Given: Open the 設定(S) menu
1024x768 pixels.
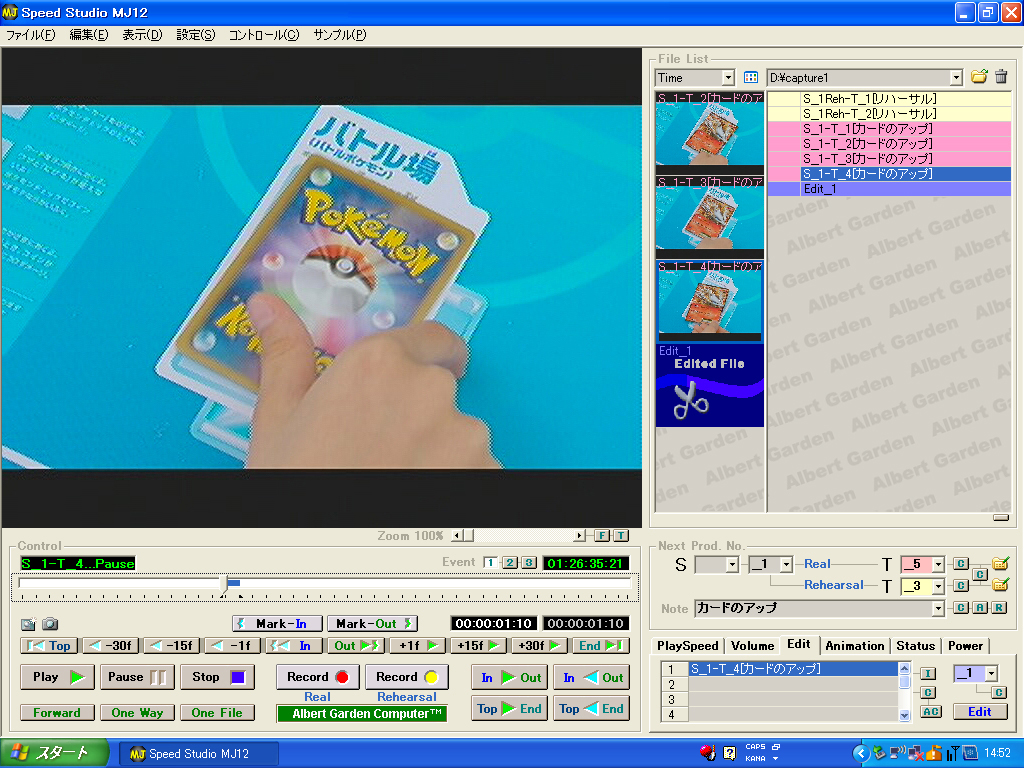Looking at the screenshot, I should click(x=195, y=35).
